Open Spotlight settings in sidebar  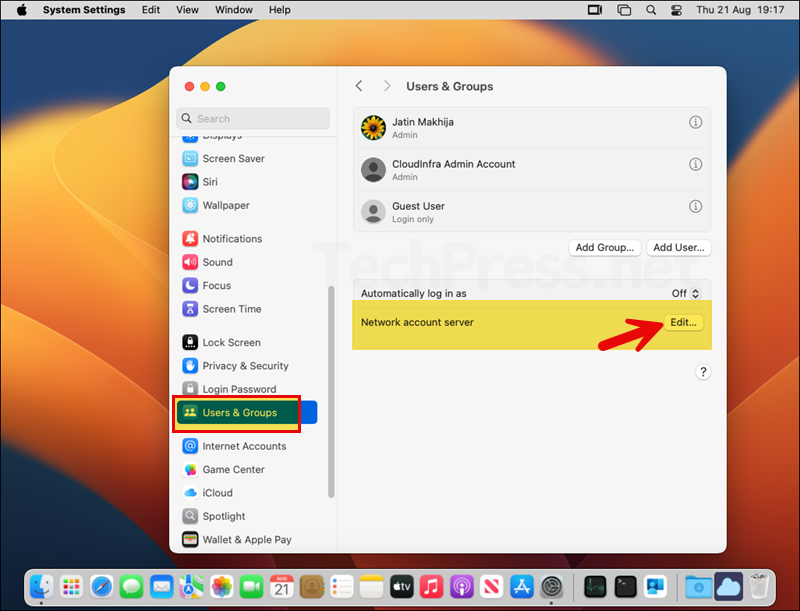tap(214, 517)
